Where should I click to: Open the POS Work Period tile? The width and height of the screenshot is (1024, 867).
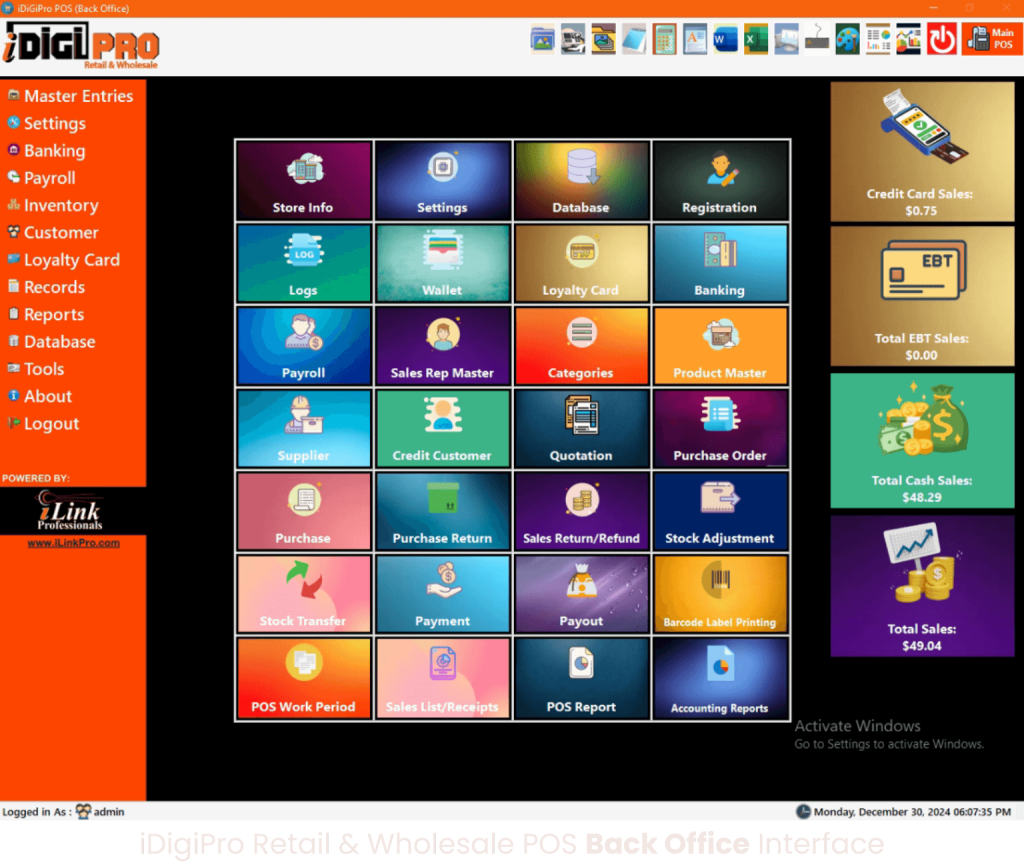point(304,679)
